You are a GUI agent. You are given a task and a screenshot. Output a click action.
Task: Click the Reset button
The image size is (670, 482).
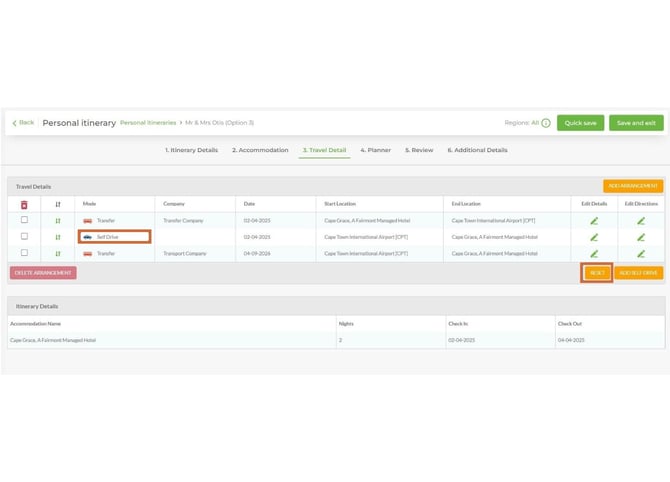[x=597, y=272]
